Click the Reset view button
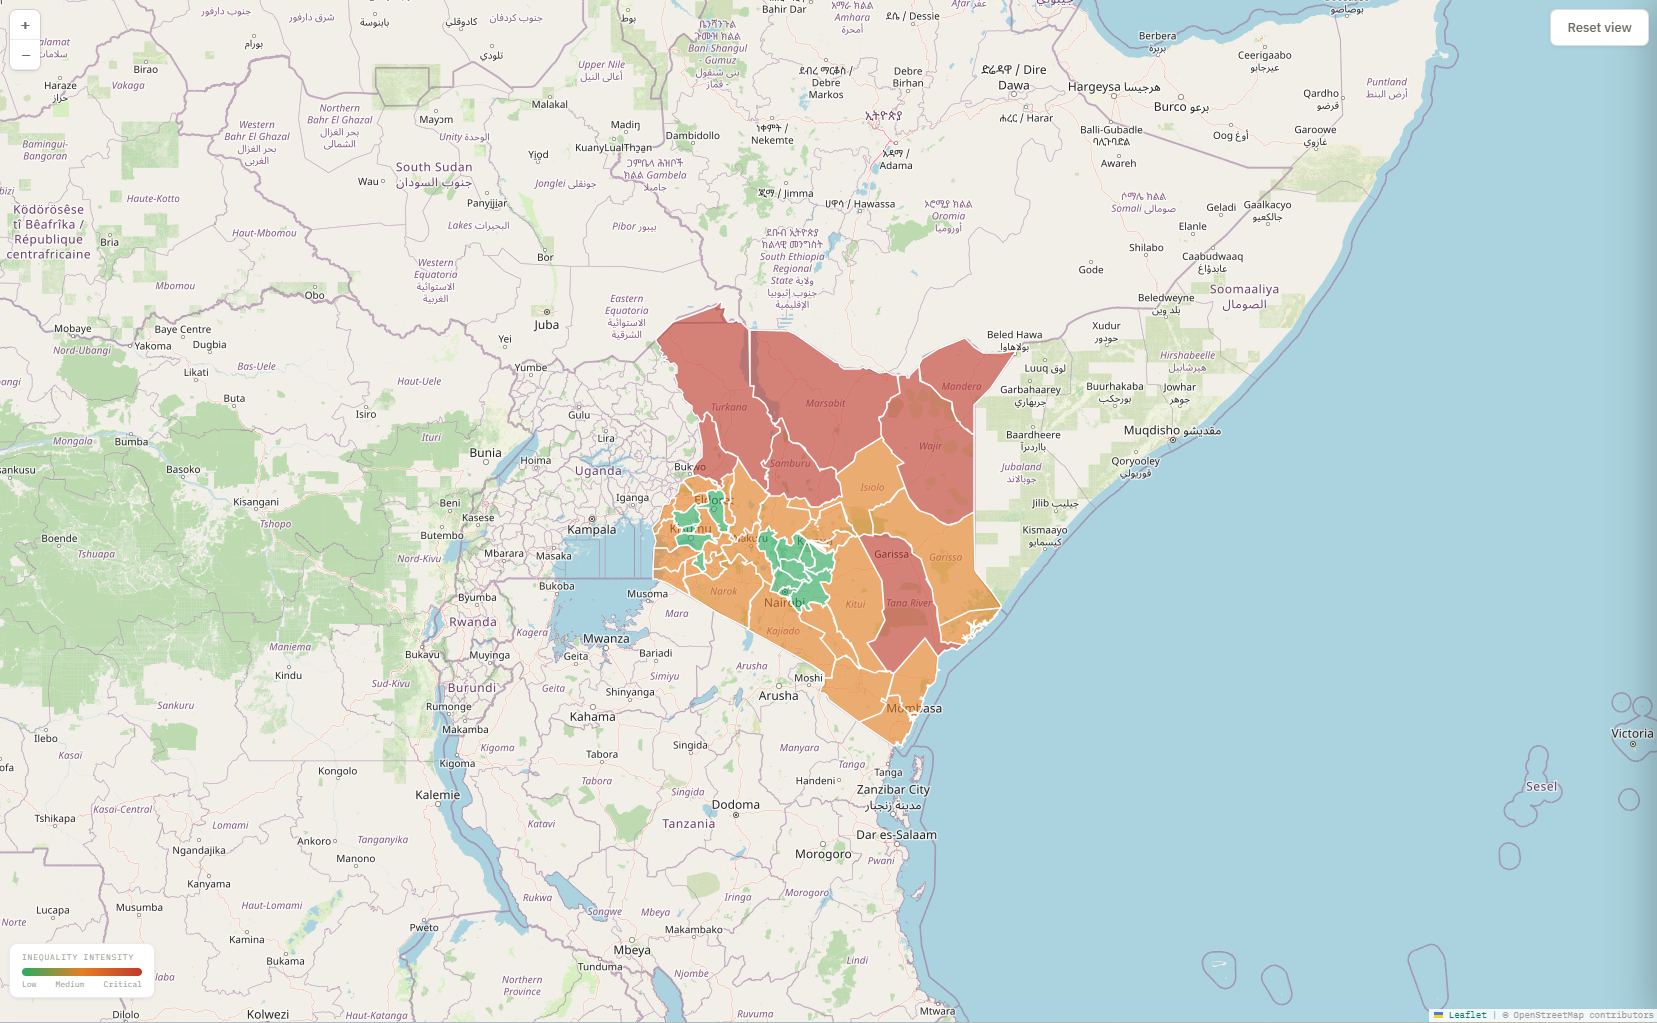This screenshot has height=1023, width=1657. [x=1599, y=27]
